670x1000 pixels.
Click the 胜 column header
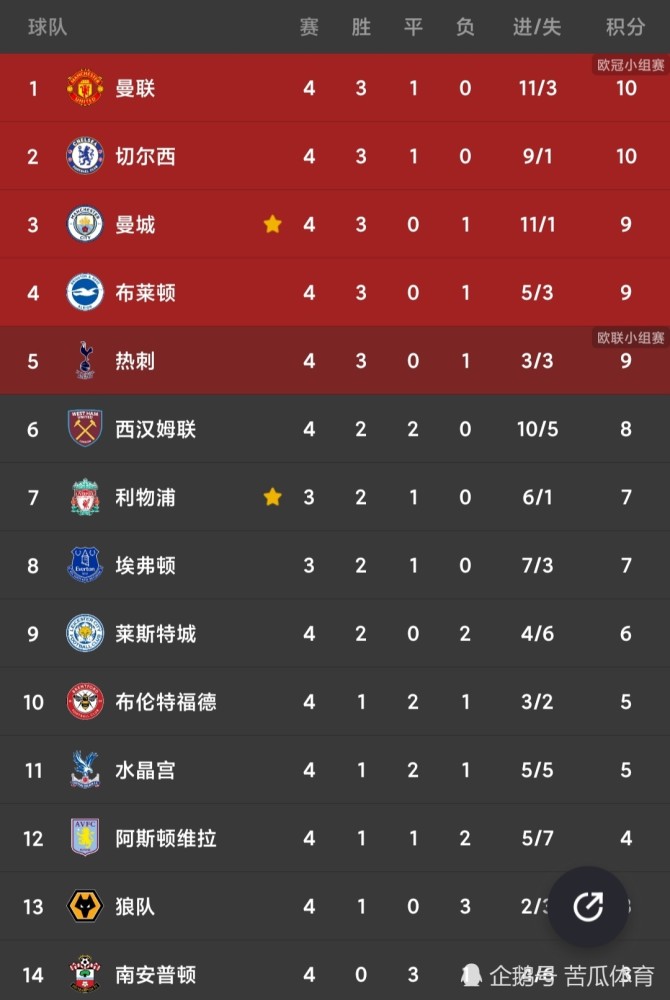pyautogui.click(x=361, y=27)
